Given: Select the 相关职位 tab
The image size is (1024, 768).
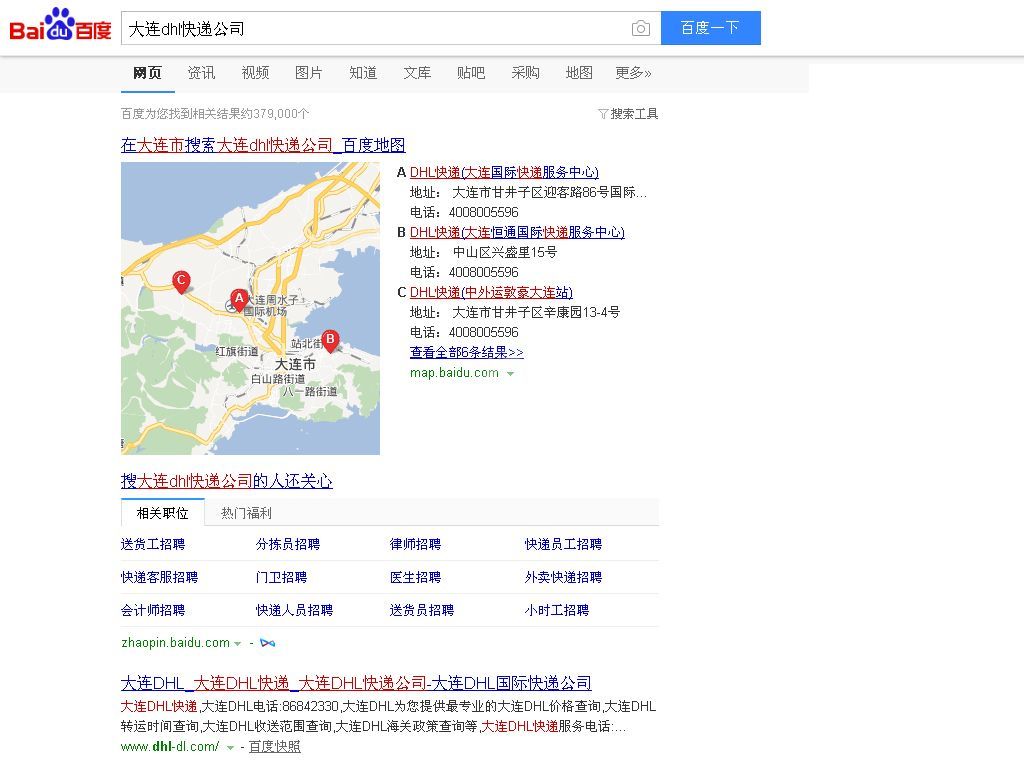Looking at the screenshot, I should pyautogui.click(x=163, y=513).
